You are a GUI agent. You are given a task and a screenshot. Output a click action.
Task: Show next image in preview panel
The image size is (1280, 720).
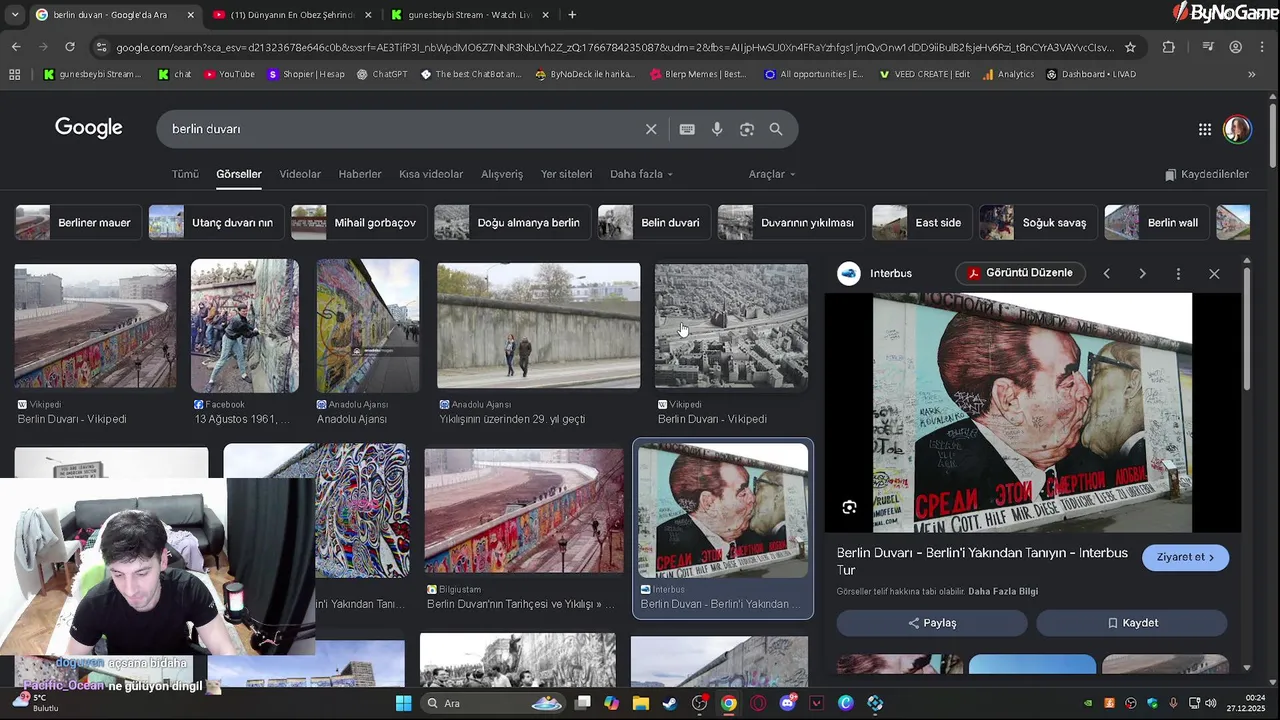click(x=1142, y=273)
